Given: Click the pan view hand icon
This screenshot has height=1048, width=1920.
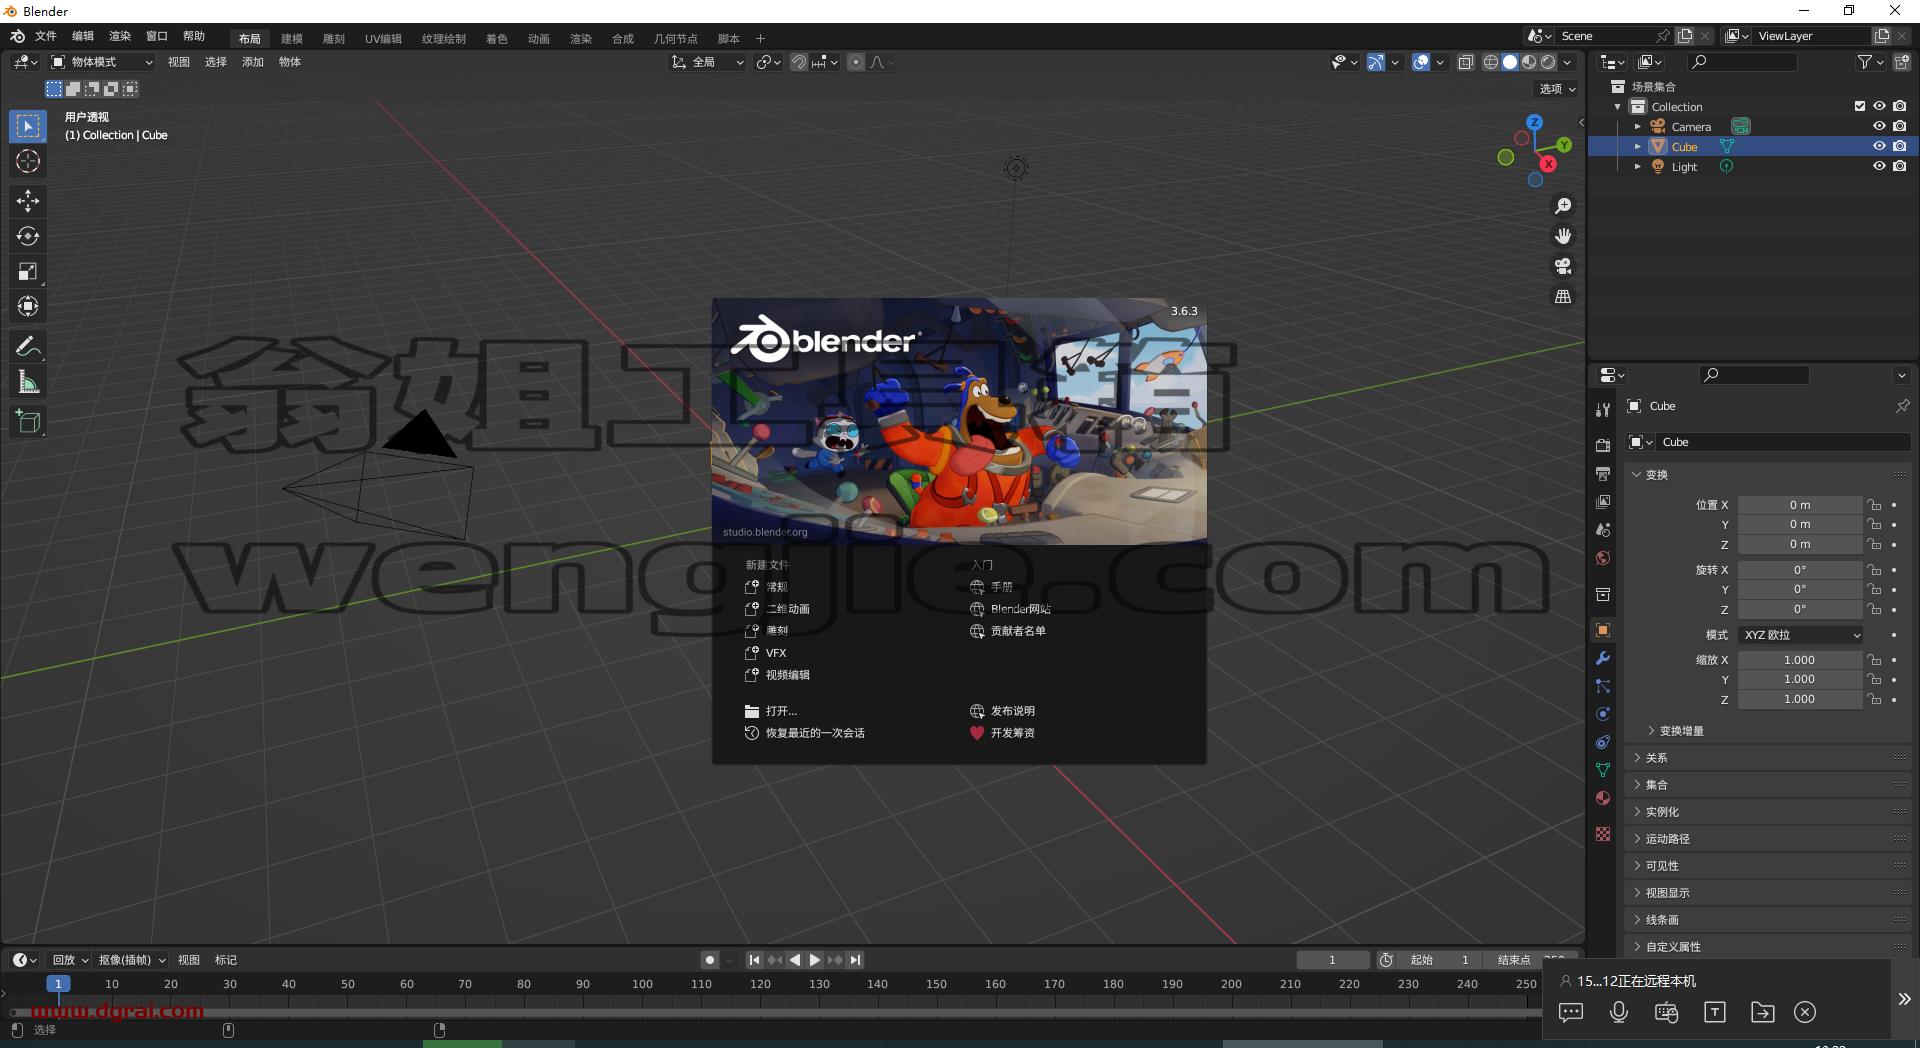Looking at the screenshot, I should click(1563, 236).
